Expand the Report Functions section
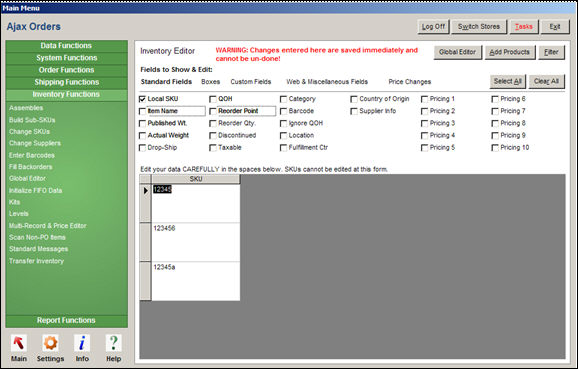The image size is (578, 369). (67, 321)
